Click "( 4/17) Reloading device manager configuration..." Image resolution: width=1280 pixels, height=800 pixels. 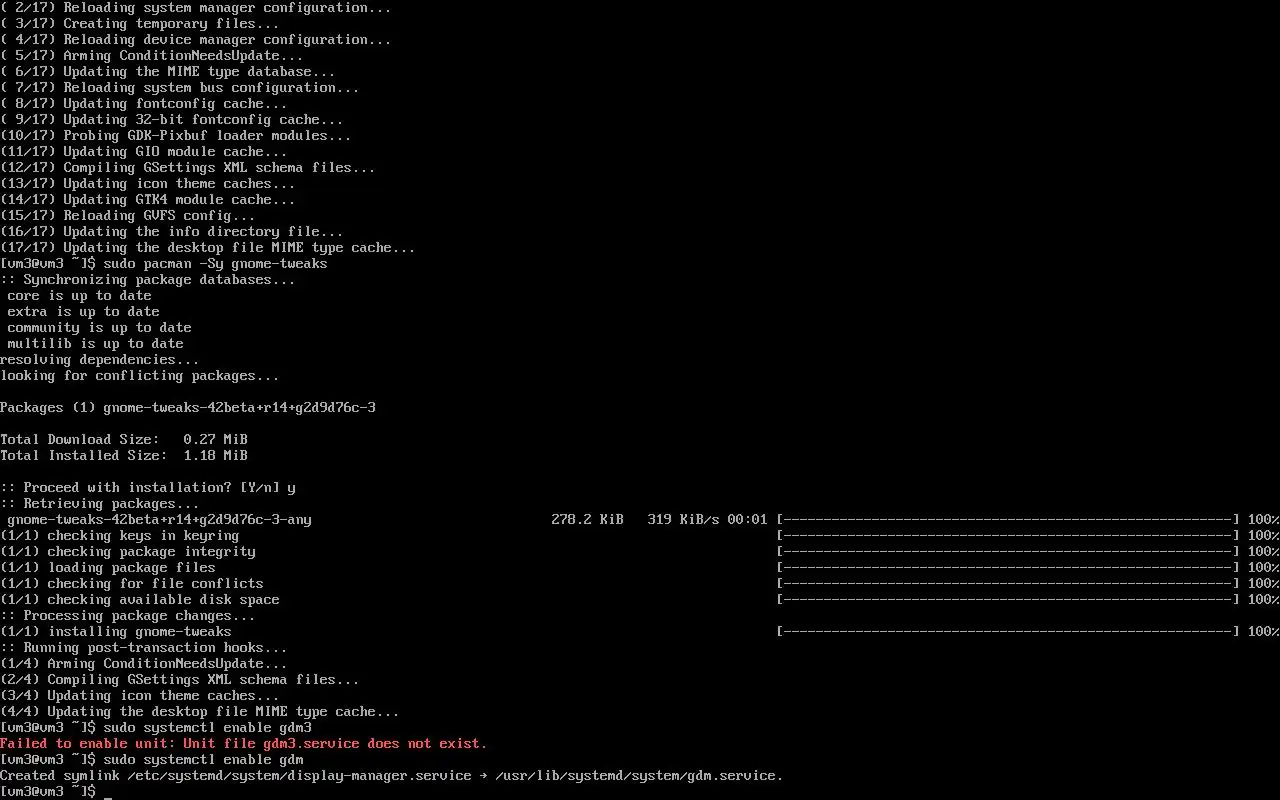(196, 39)
